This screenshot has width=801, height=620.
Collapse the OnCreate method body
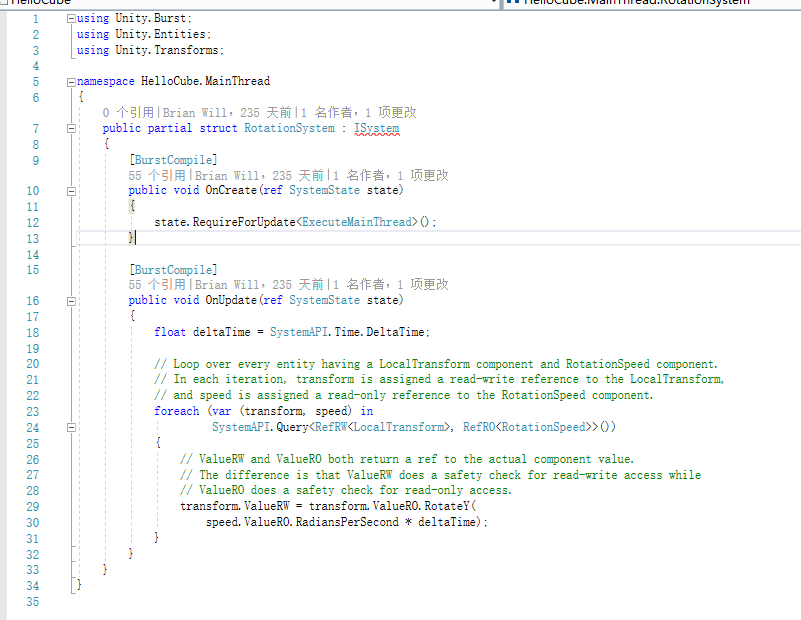(x=71, y=192)
